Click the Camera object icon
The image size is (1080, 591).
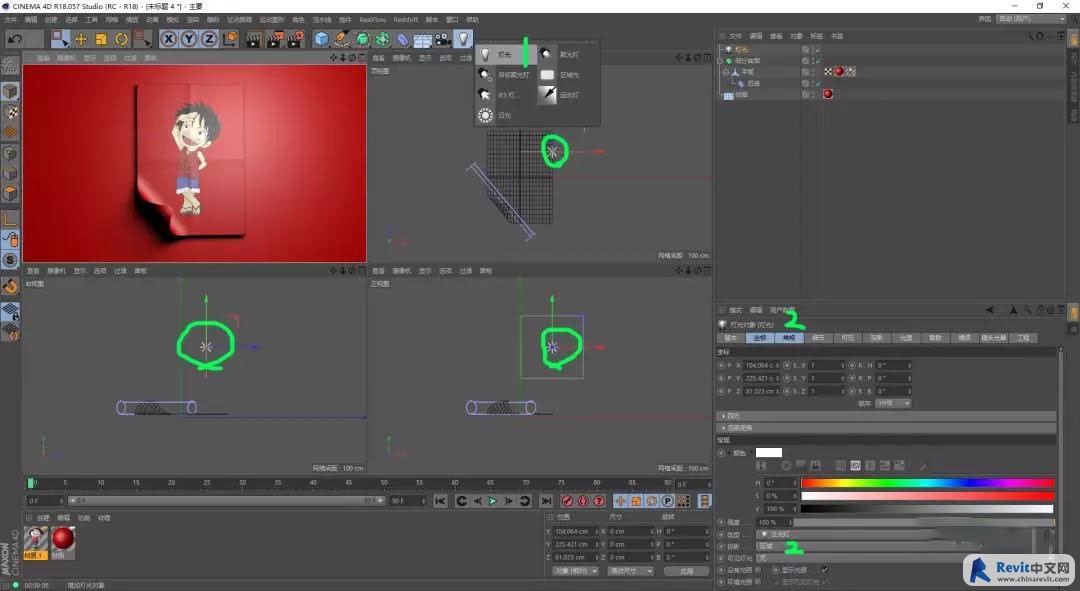coord(443,39)
